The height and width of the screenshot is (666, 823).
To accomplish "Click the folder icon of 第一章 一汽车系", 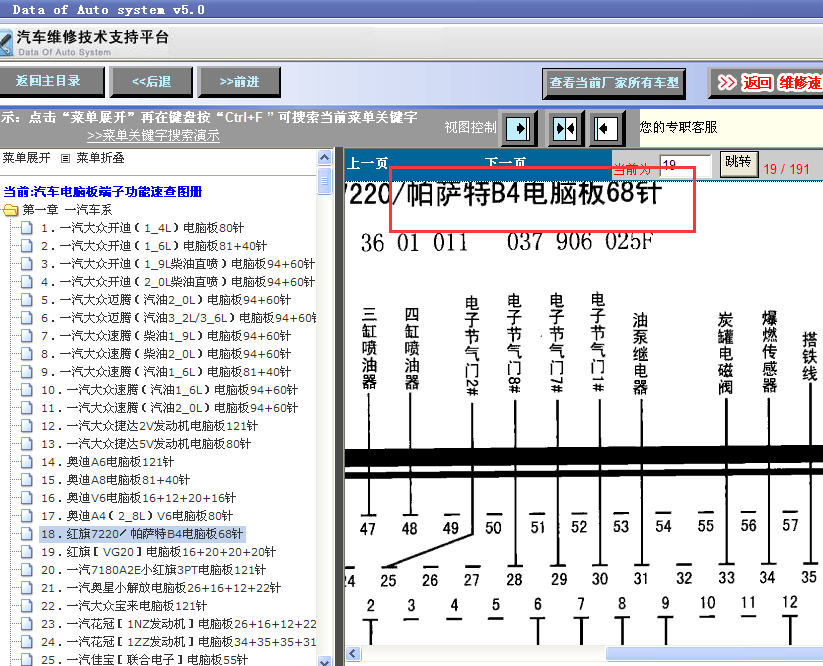I will 10,210.
